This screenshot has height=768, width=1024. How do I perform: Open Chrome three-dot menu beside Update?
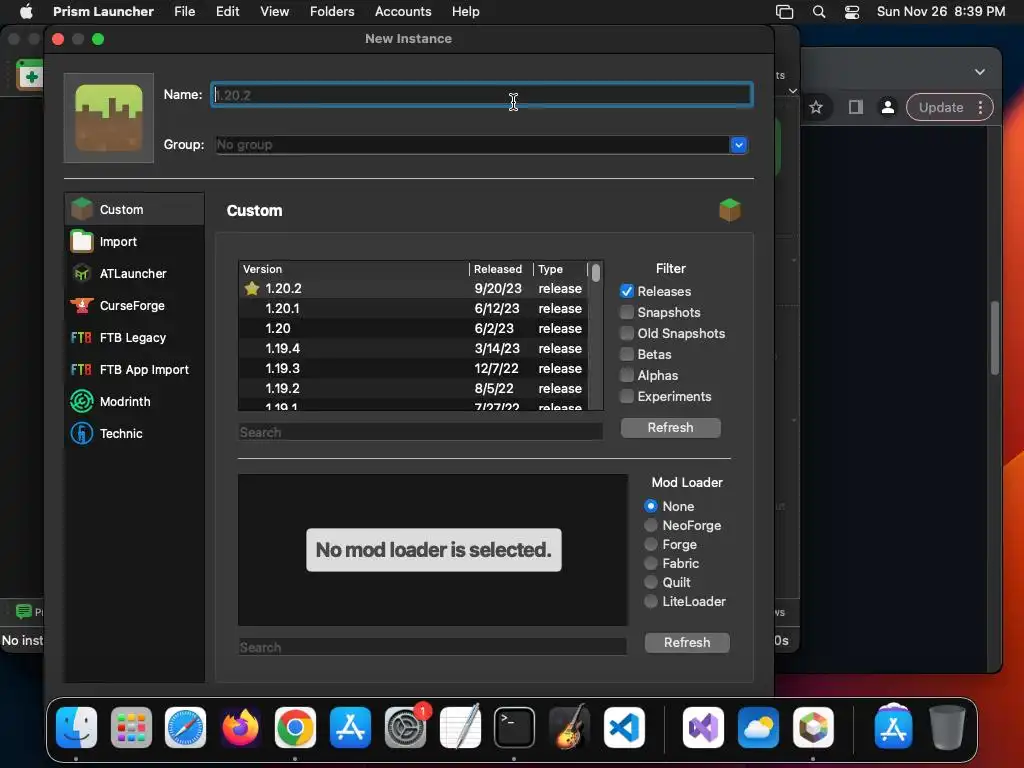pos(980,107)
